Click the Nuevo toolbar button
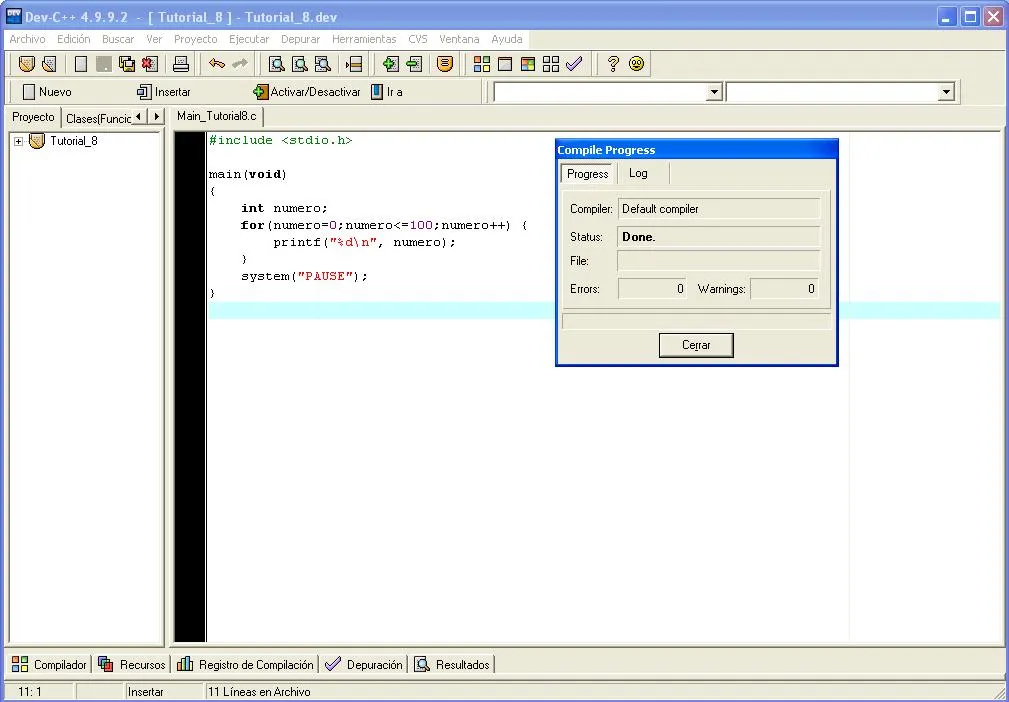The height and width of the screenshot is (702, 1009). coord(46,92)
